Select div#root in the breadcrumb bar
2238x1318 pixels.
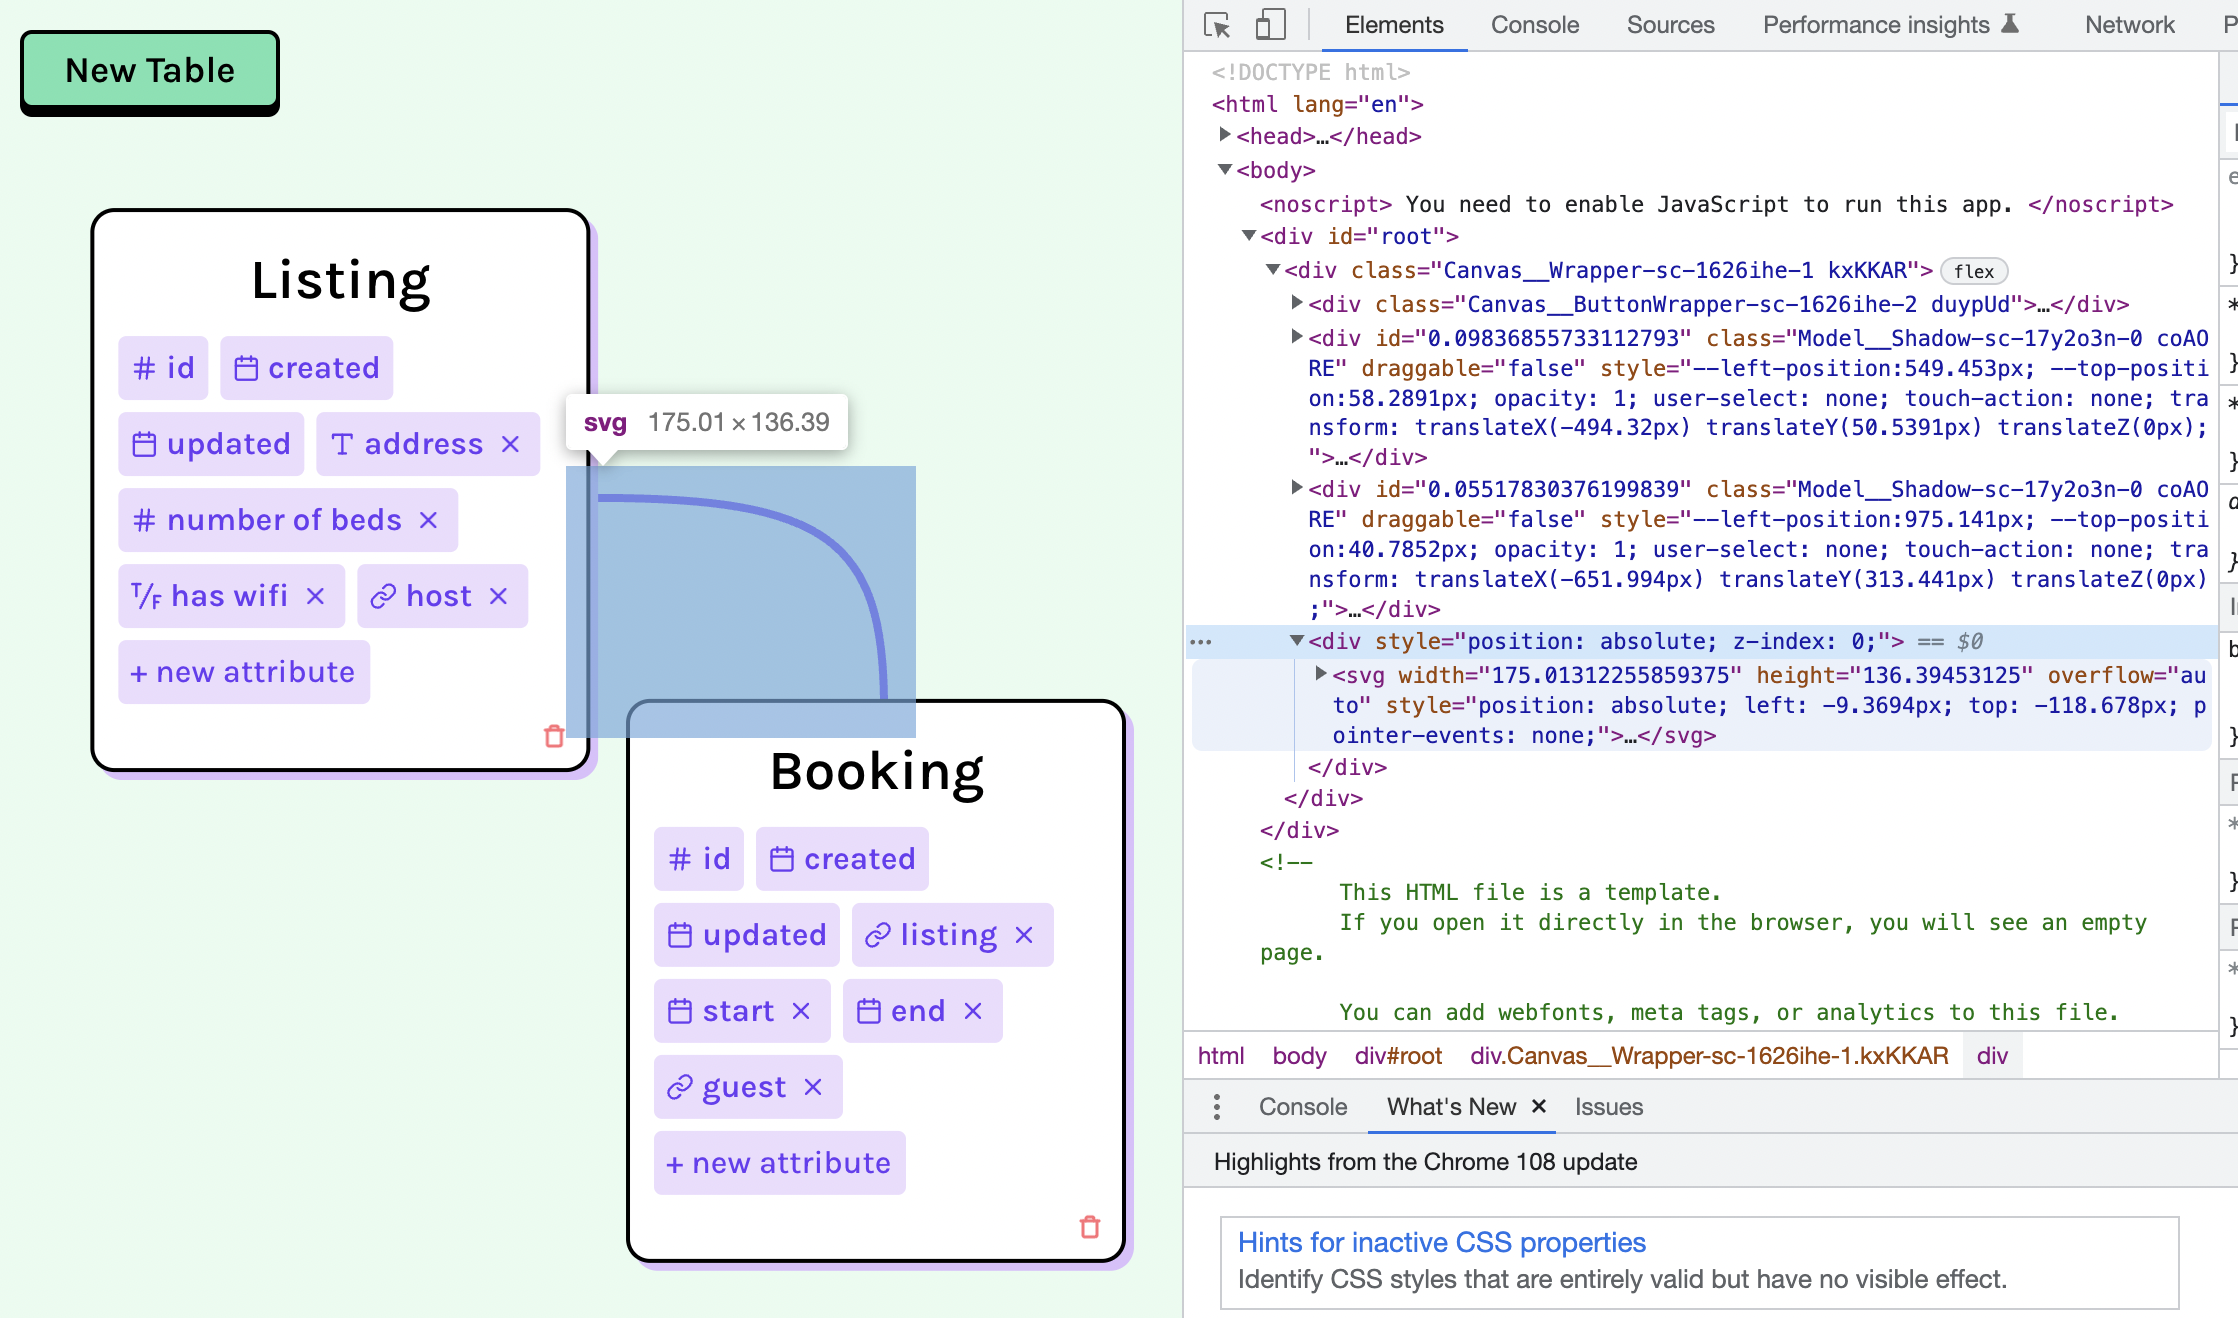click(1397, 1055)
